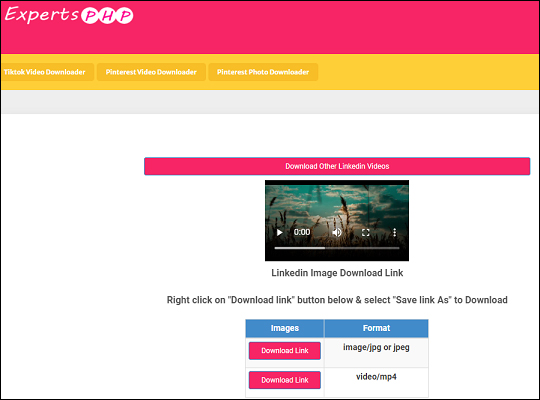540x400 pixels.
Task: Click the video progress bar
Action: [337, 248]
